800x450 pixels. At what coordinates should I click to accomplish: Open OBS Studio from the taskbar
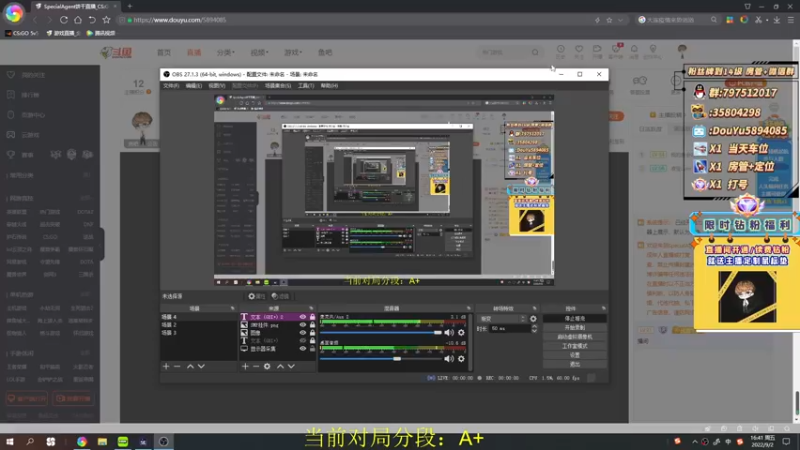[164, 442]
